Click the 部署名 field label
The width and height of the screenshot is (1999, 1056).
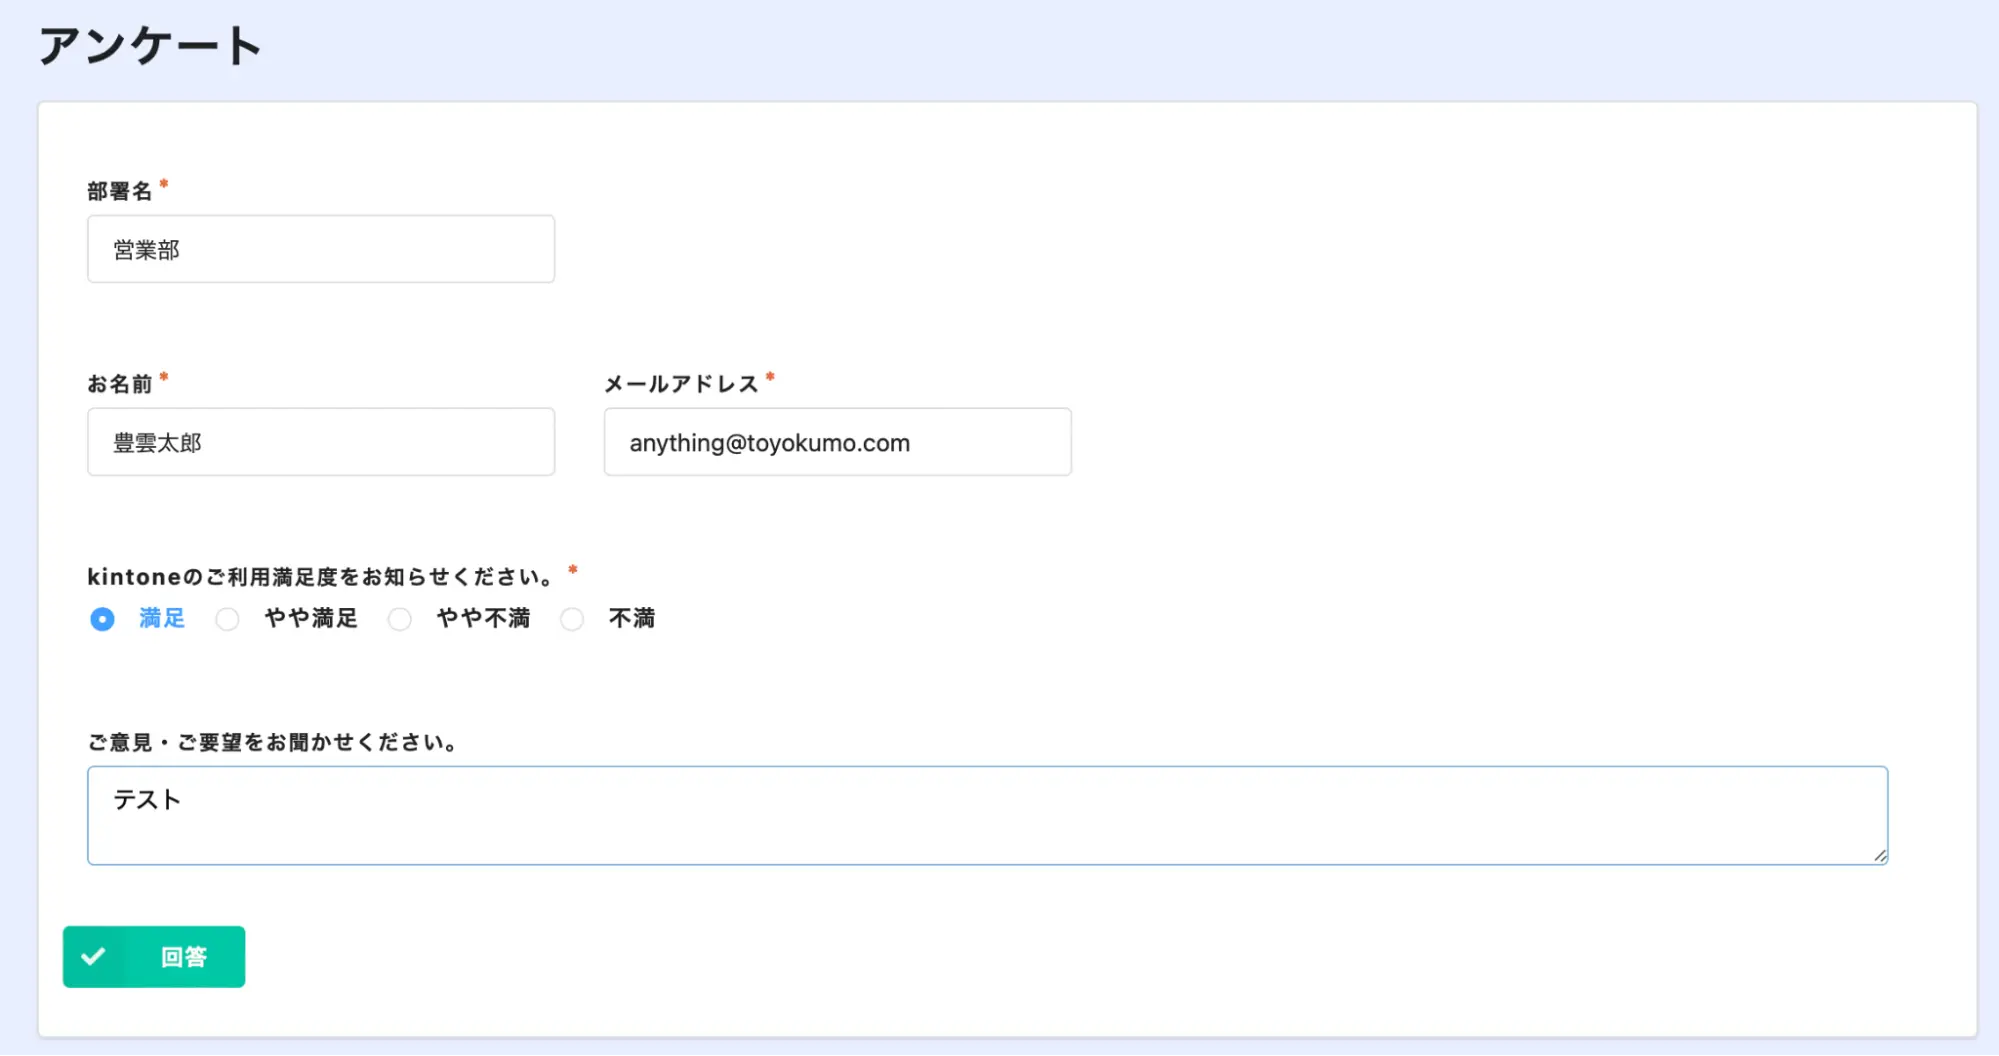[120, 191]
